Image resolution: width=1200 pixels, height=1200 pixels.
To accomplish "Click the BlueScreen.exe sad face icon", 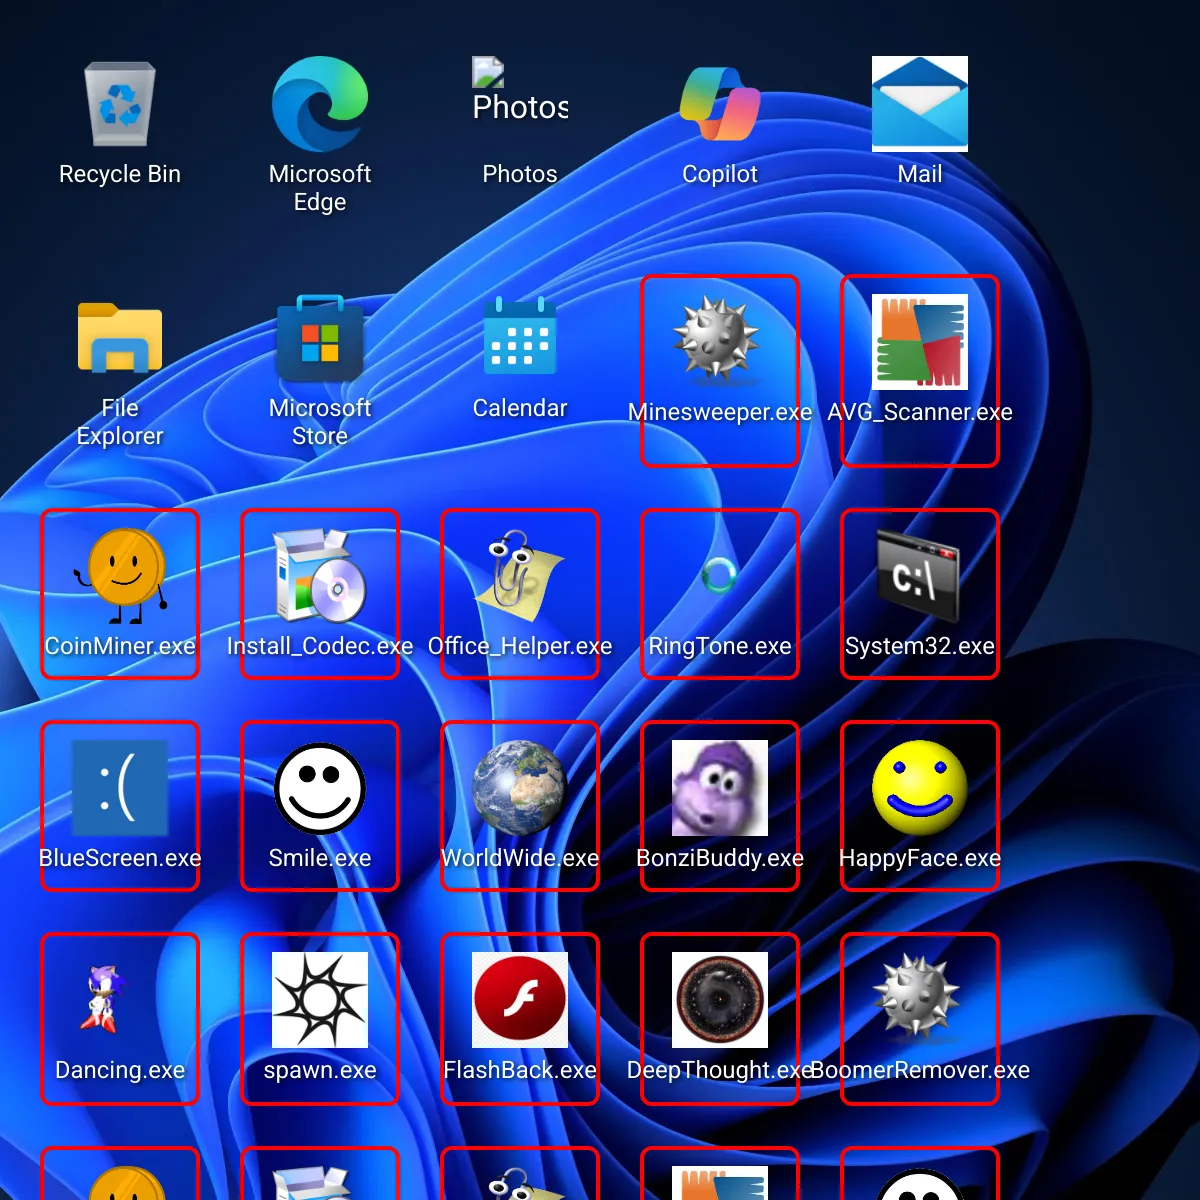I will point(120,788).
